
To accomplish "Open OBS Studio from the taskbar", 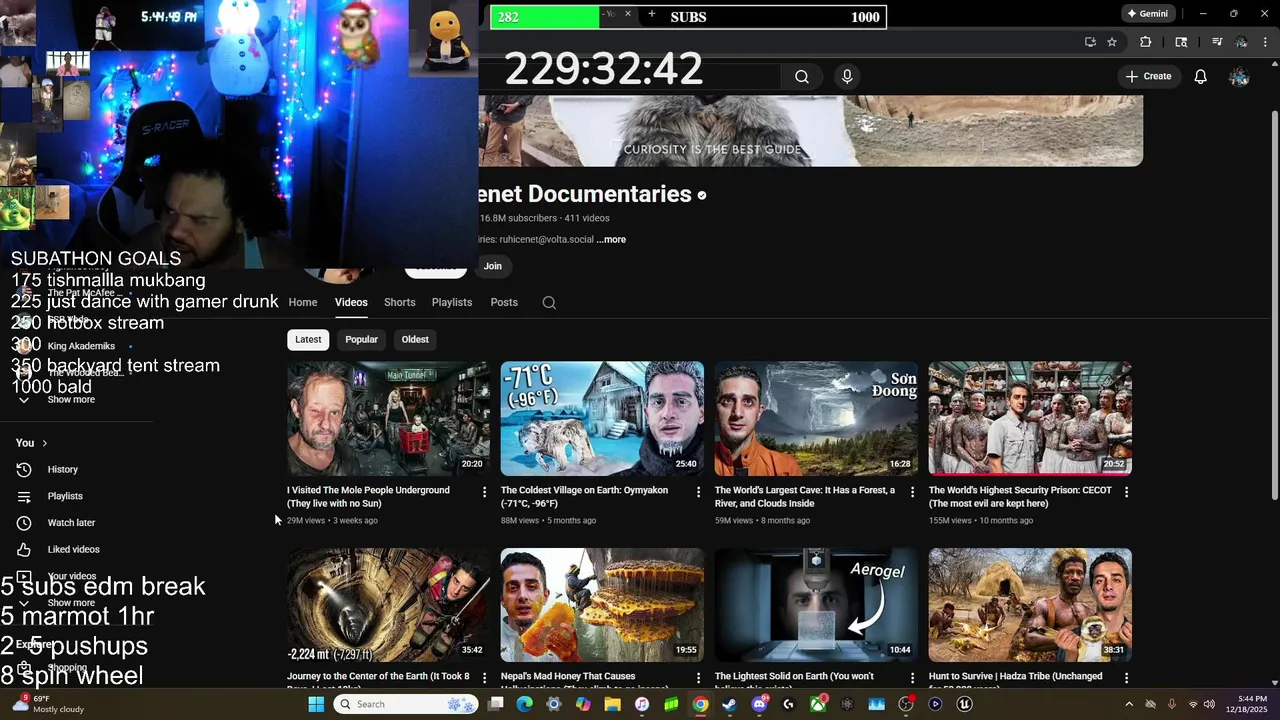I will pos(906,704).
